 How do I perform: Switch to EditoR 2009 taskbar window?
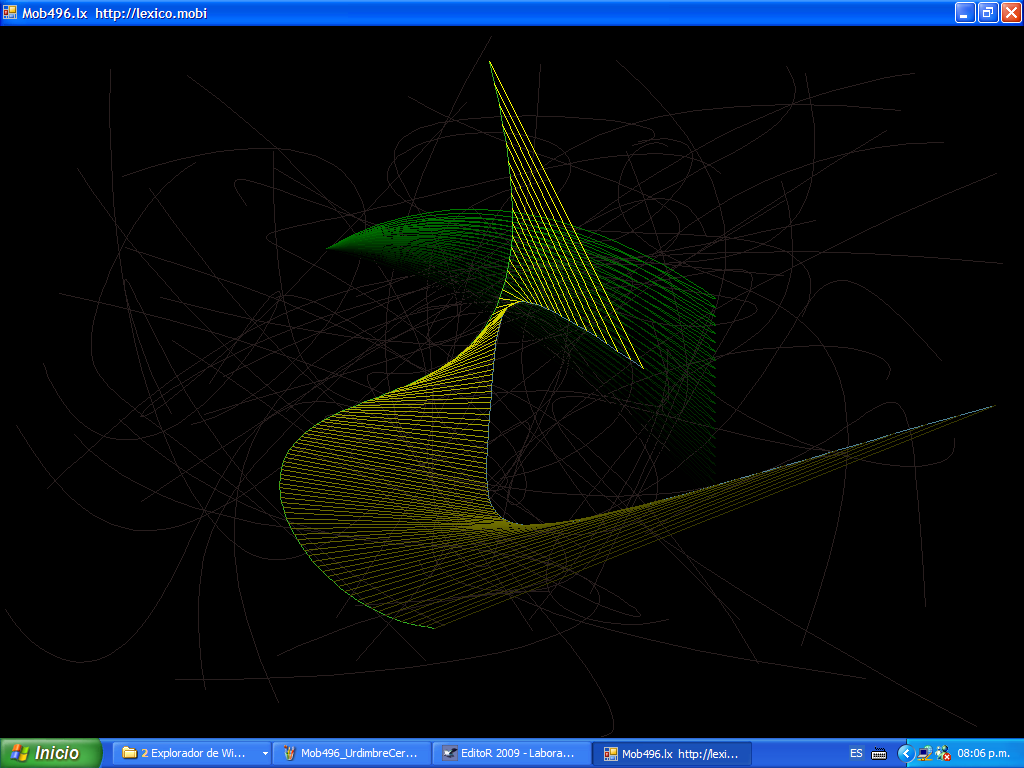(x=512, y=753)
